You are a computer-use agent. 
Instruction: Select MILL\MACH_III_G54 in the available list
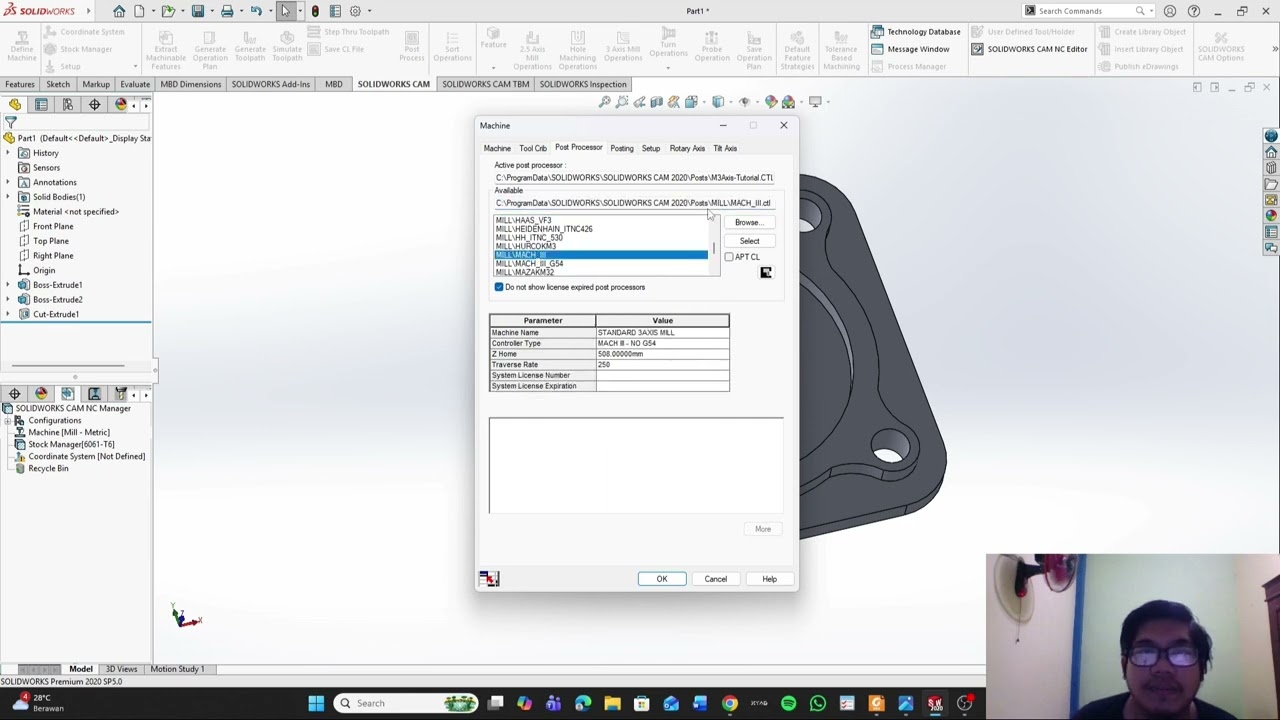(530, 264)
